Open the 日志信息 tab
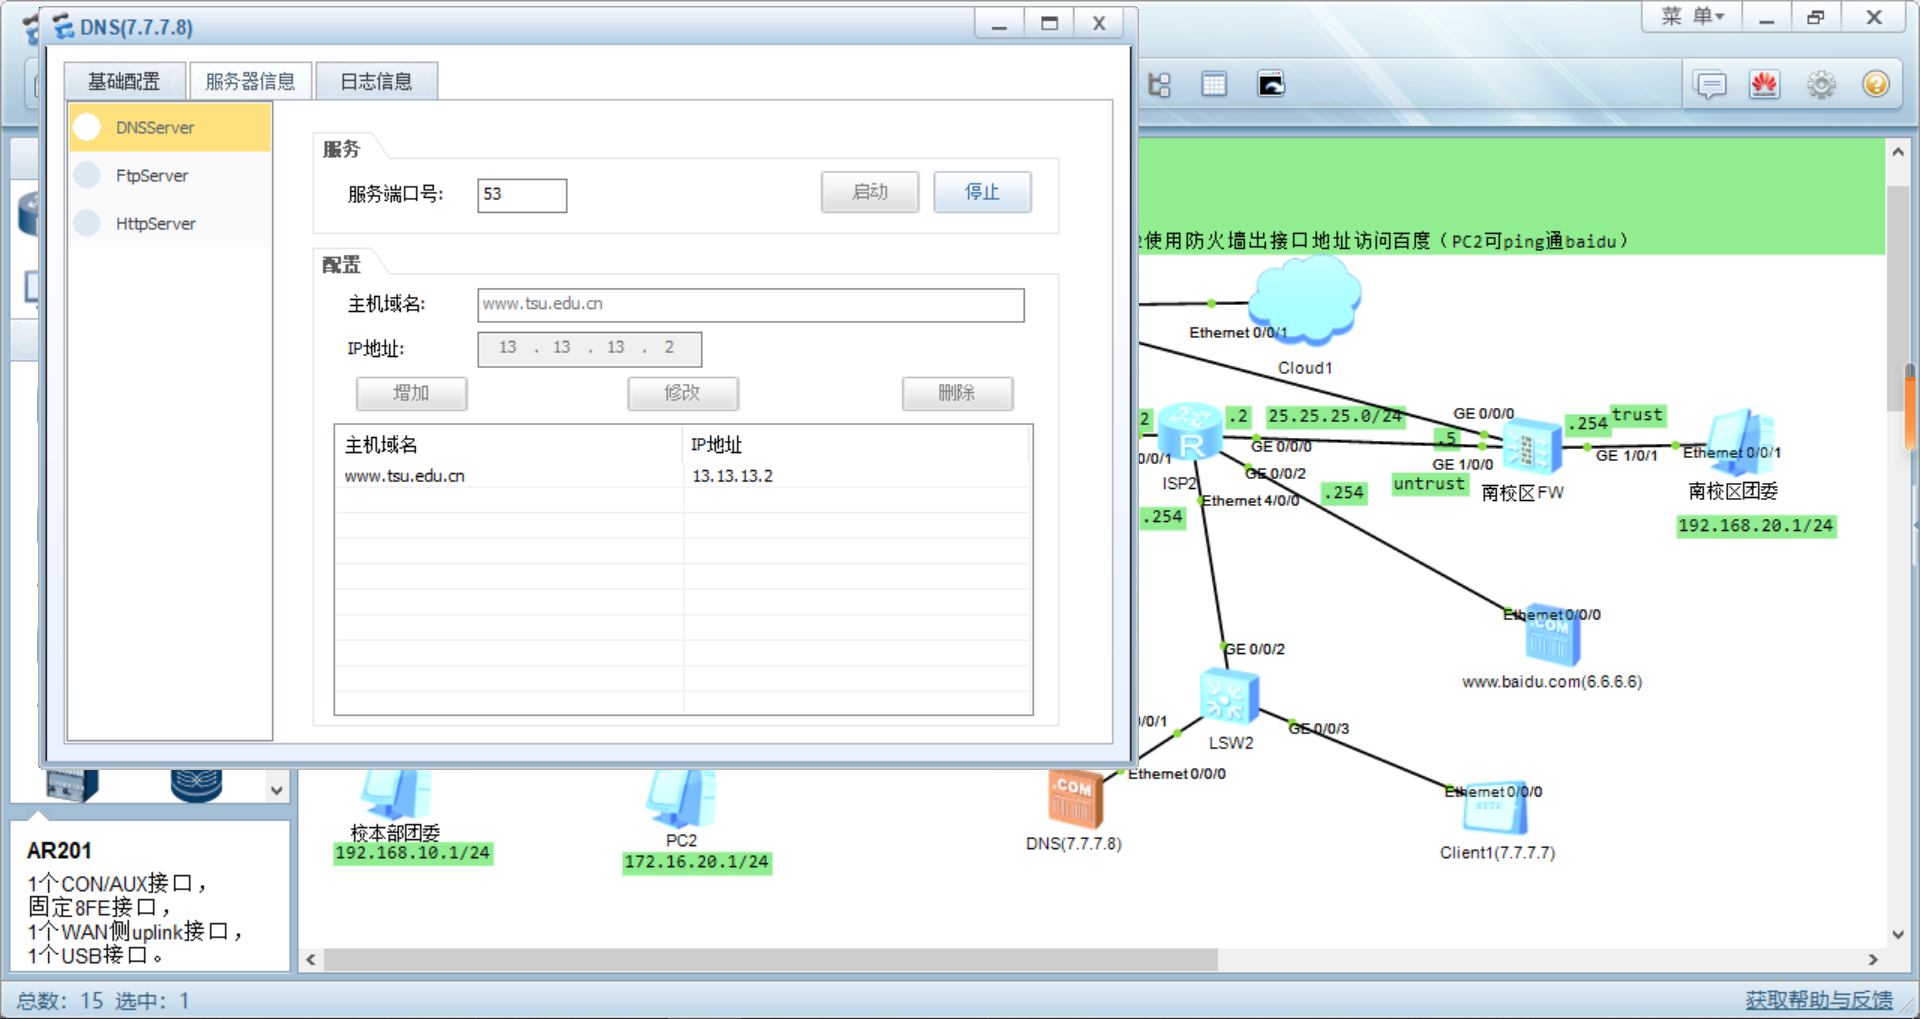 376,81
